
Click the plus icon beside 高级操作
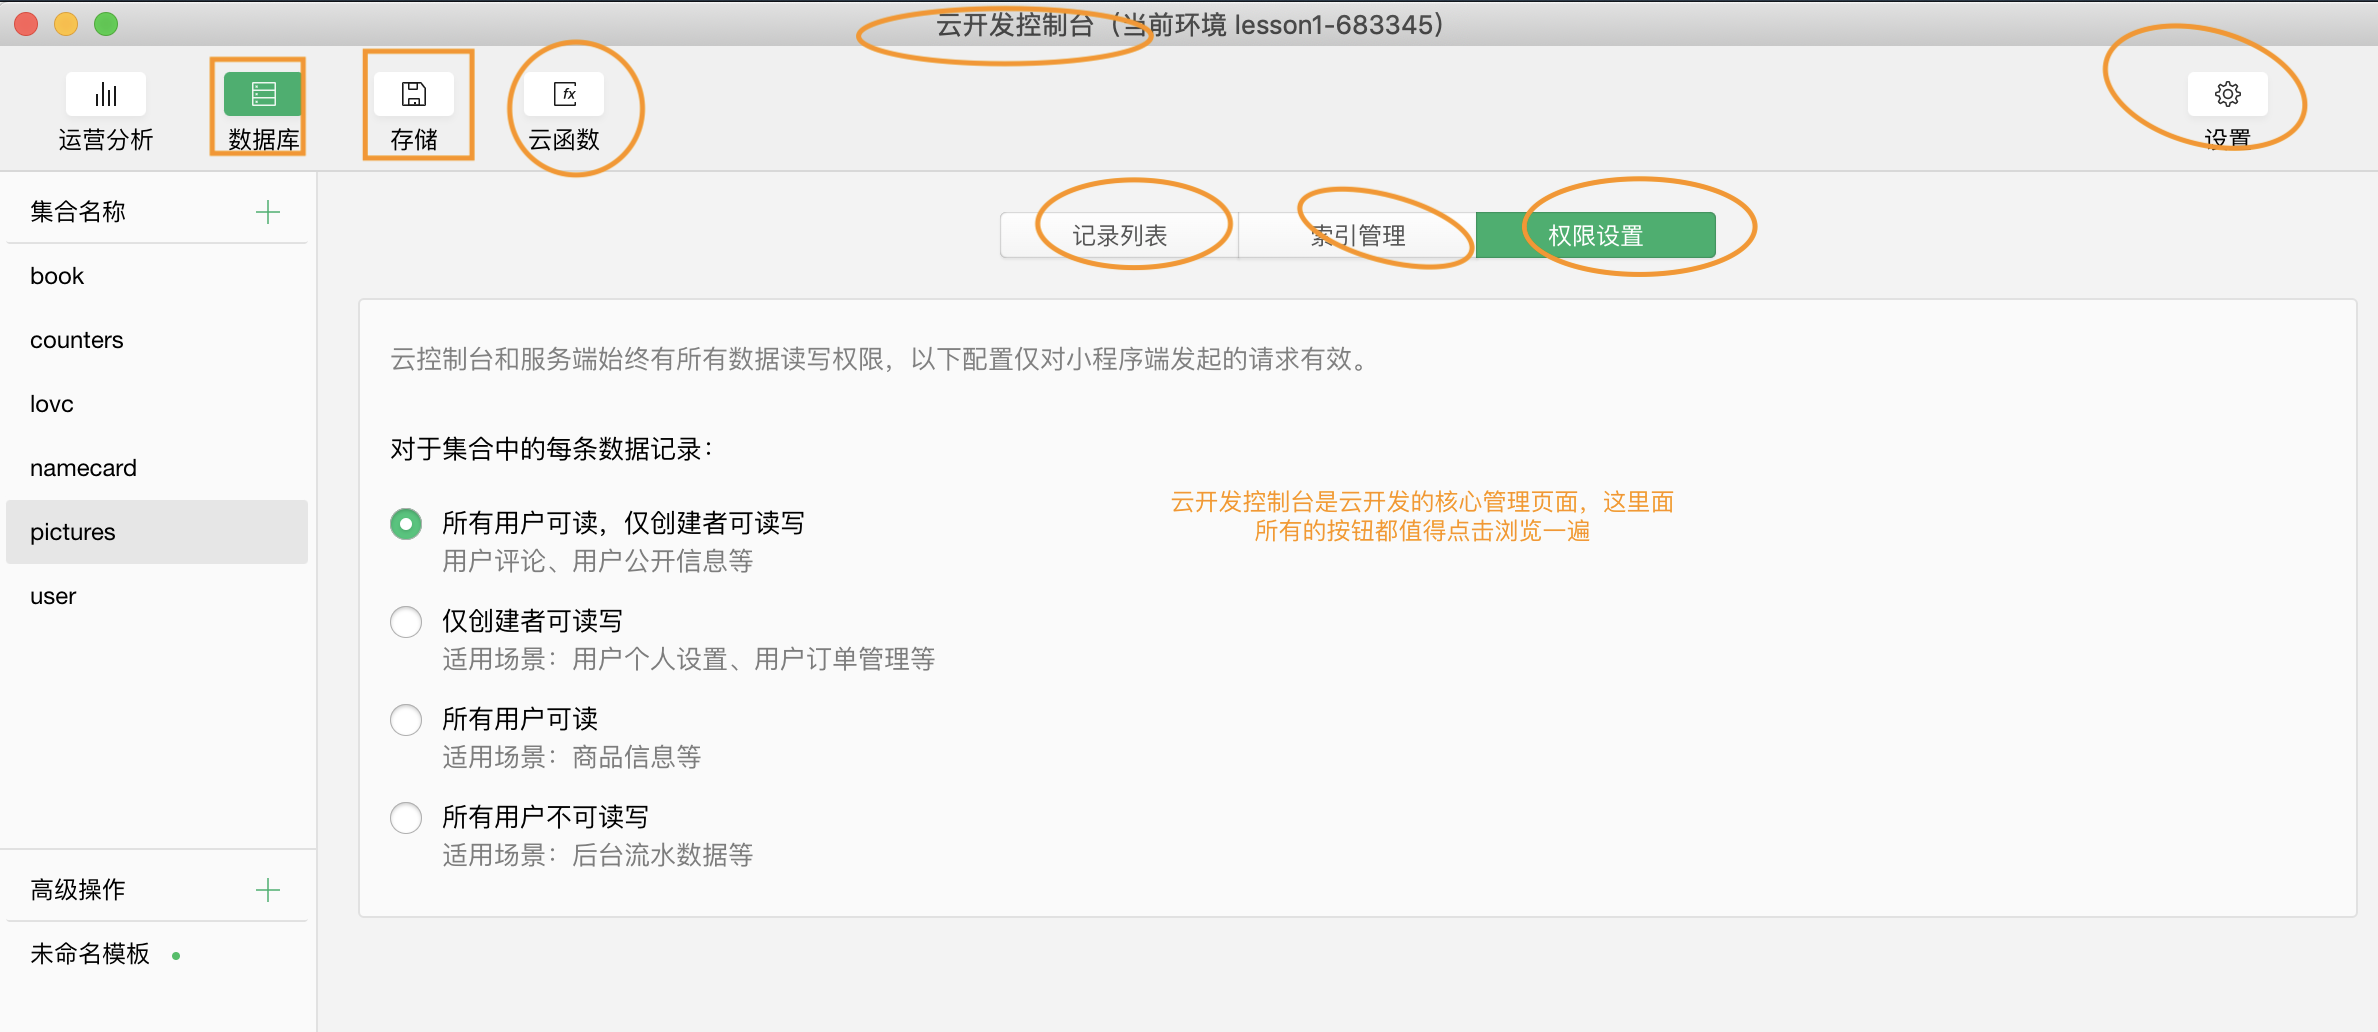point(267,890)
